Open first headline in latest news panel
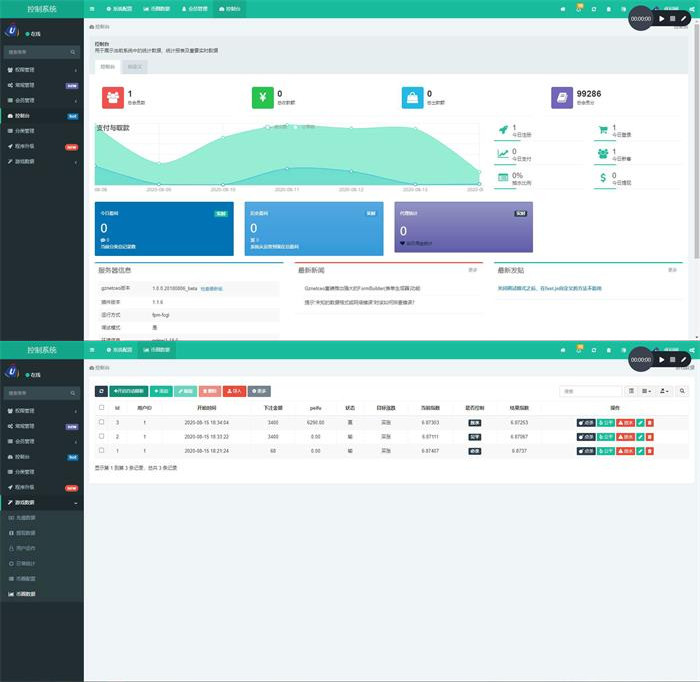The width and height of the screenshot is (700, 682). pyautogui.click(x=362, y=288)
